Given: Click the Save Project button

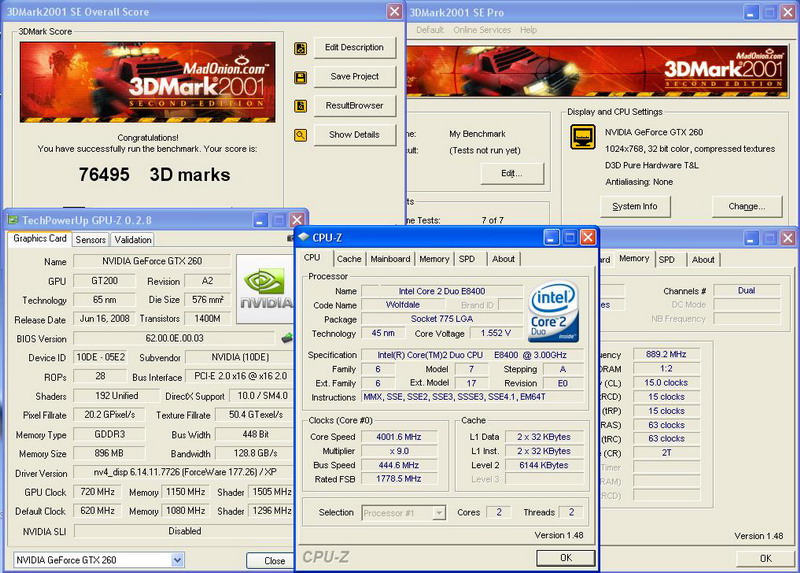Looking at the screenshot, I should [x=355, y=77].
